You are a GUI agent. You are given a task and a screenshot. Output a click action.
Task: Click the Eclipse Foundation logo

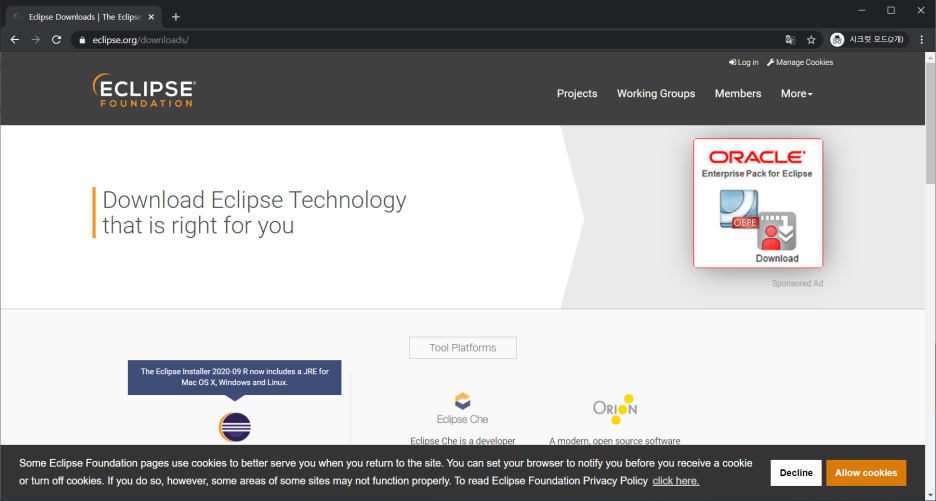coord(144,91)
